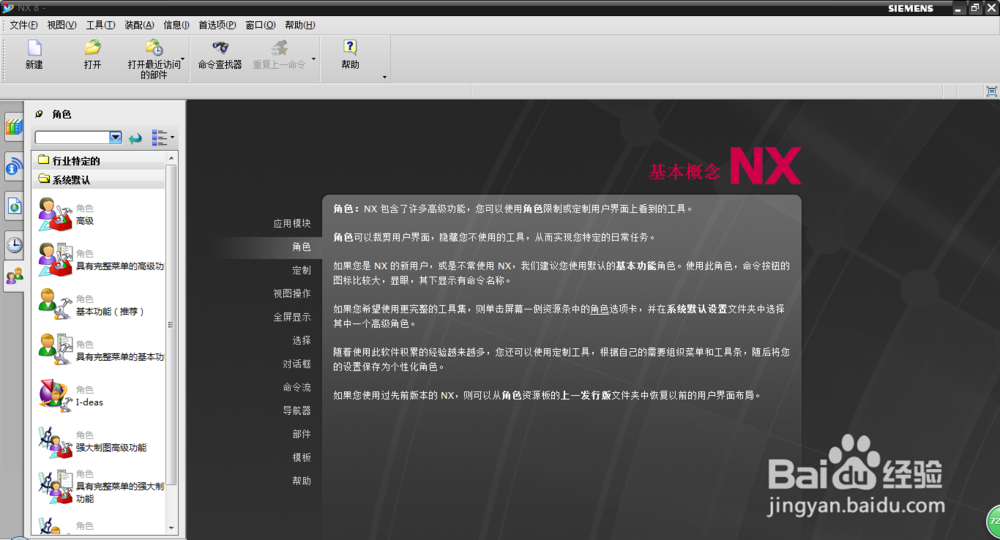The image size is (1000, 540).
Task: Click the green back arrow in Roles panel
Action: point(135,138)
